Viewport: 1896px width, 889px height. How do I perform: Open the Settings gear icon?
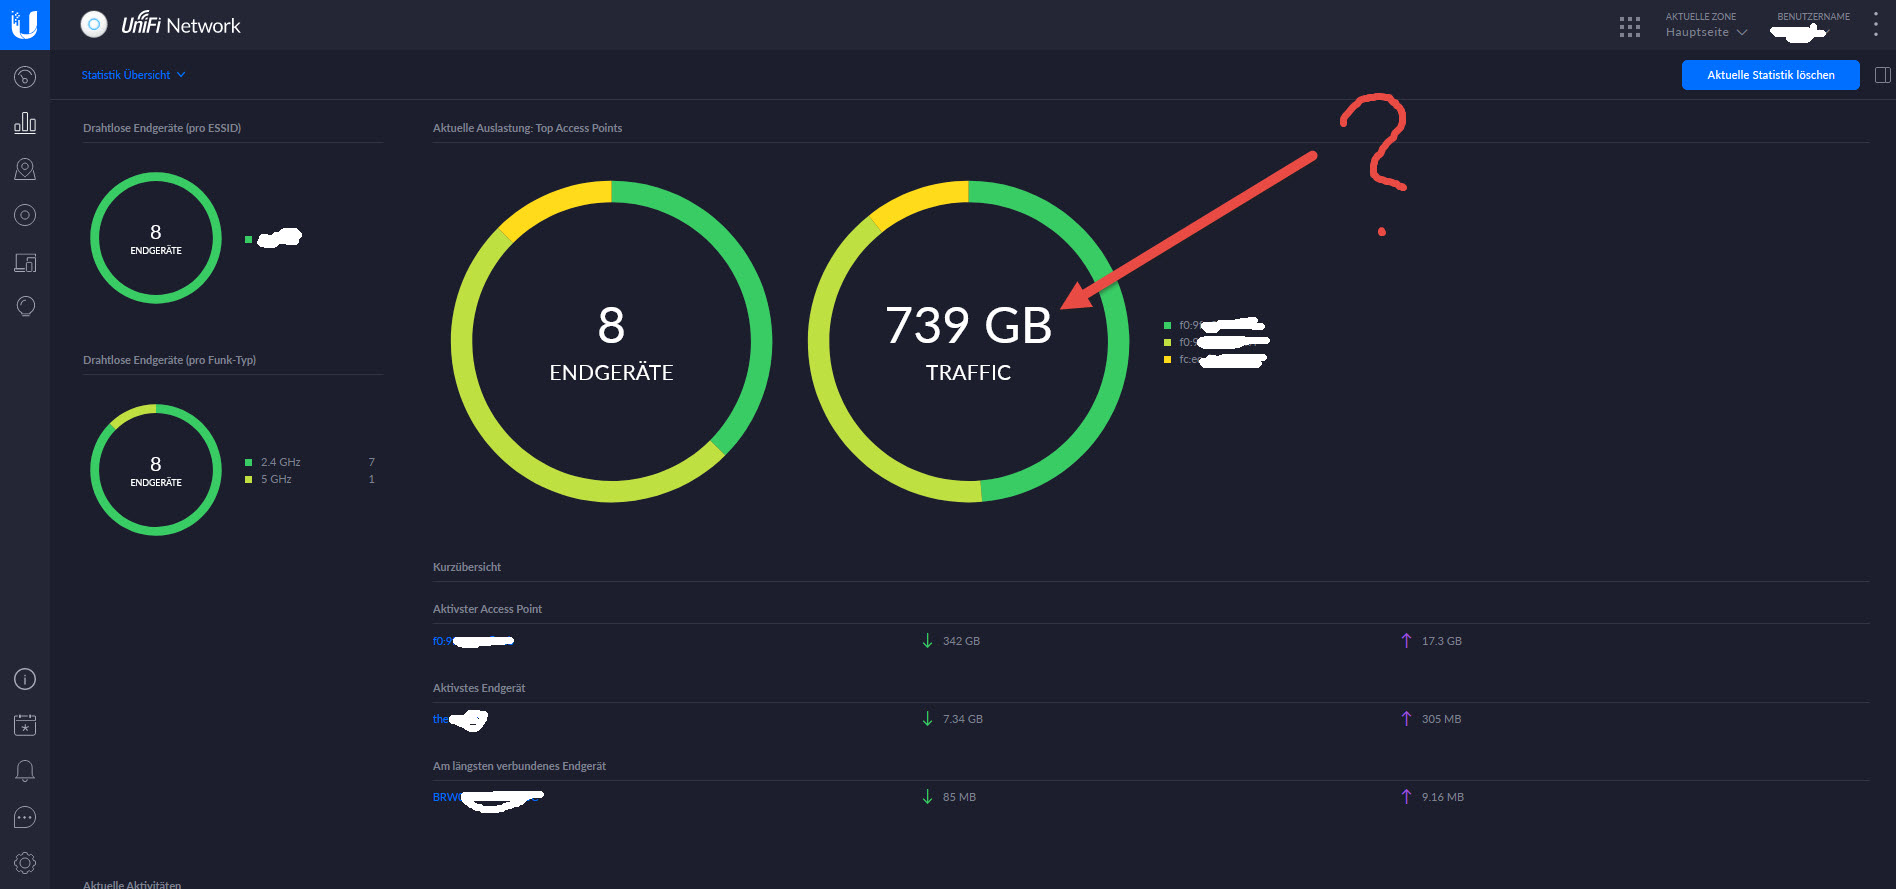(25, 862)
